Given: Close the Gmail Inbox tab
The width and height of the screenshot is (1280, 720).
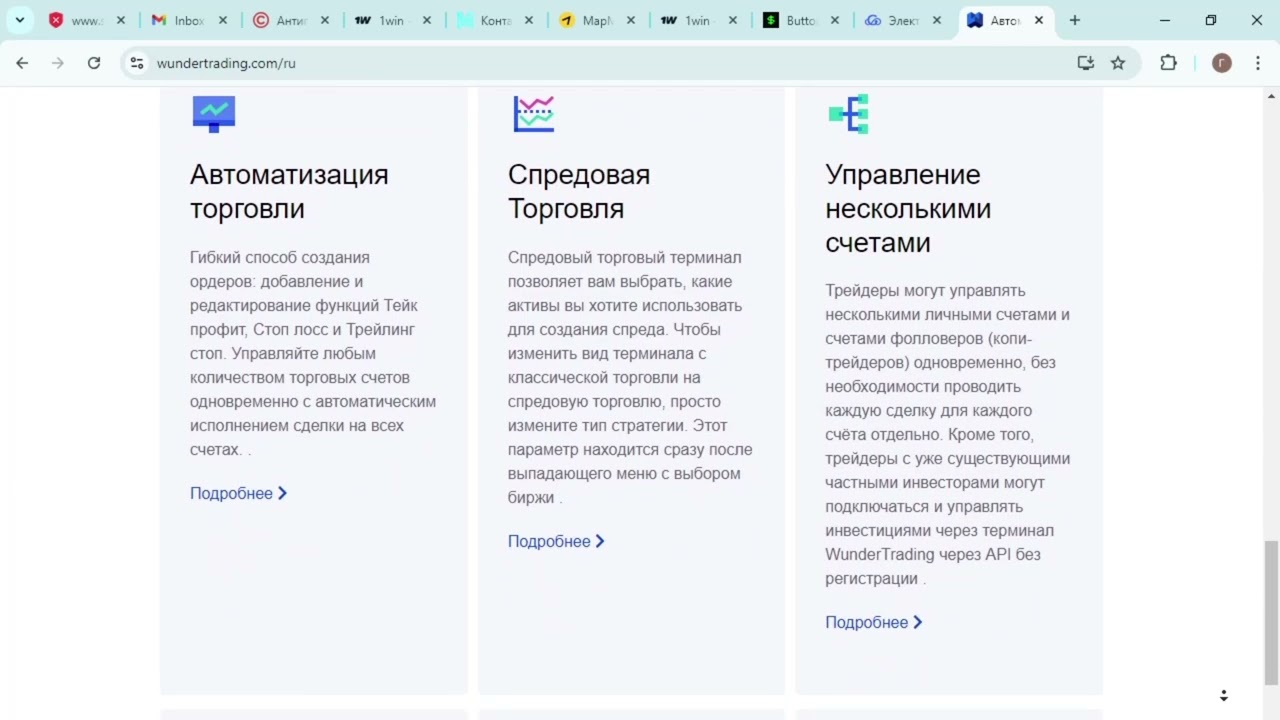Looking at the screenshot, I should point(222,20).
